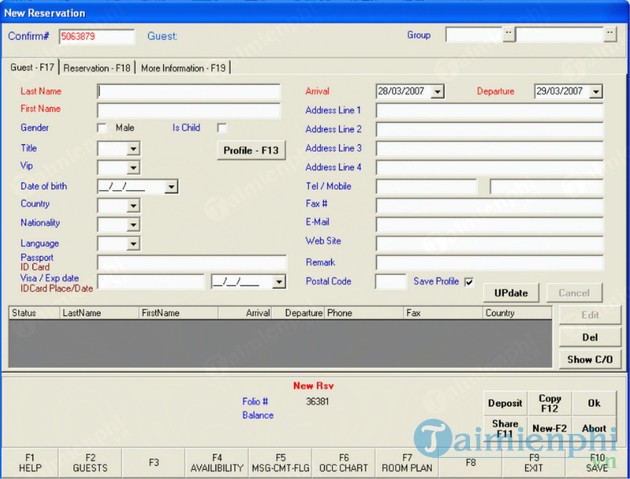Check the Male gender checkbox

coord(102,128)
